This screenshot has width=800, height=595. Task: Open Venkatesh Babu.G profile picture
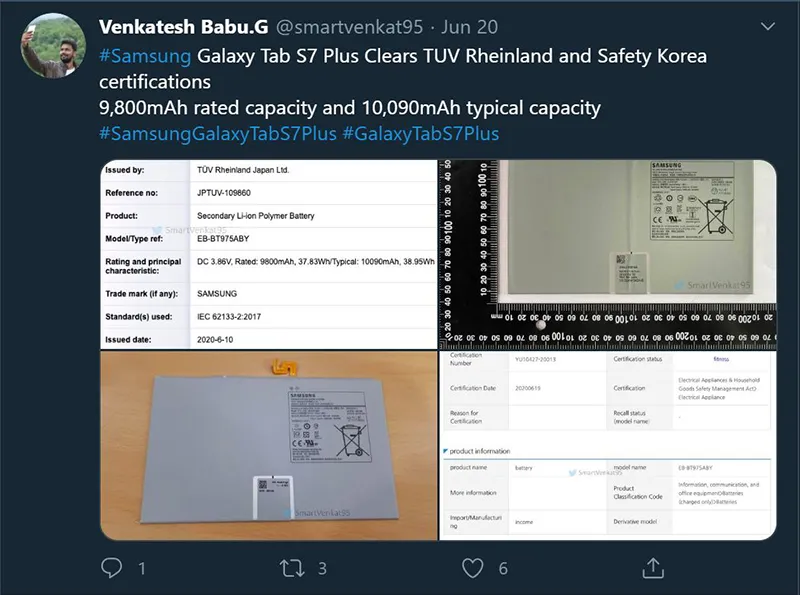pyautogui.click(x=53, y=46)
